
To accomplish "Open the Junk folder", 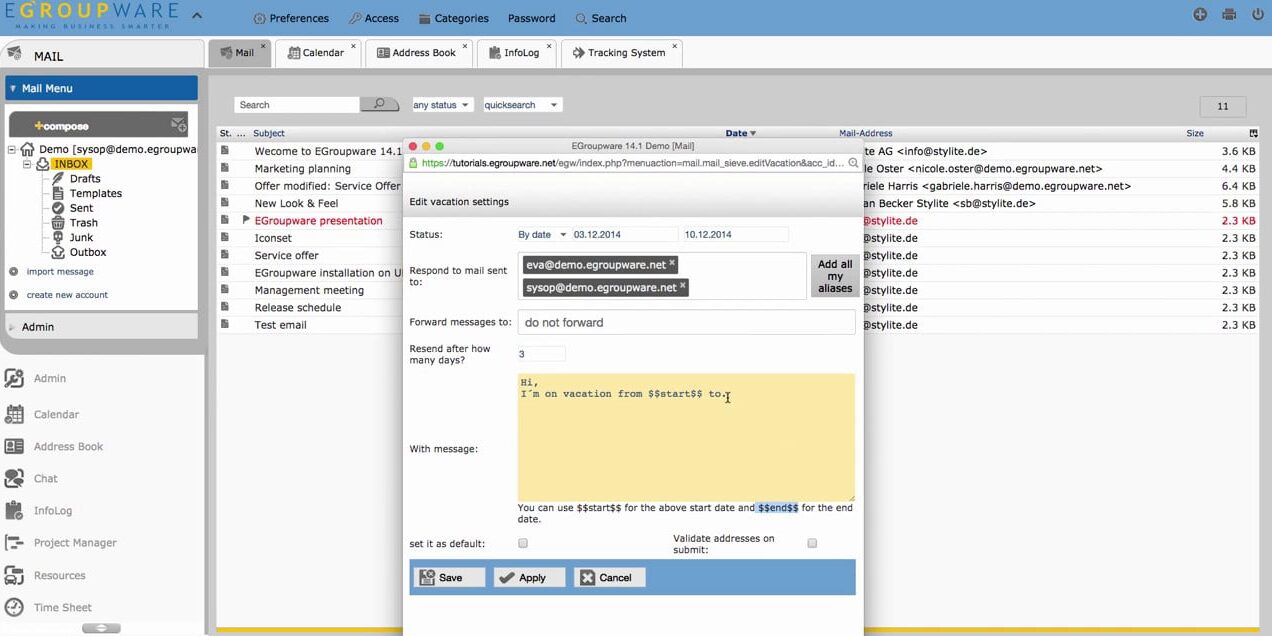I will 81,238.
